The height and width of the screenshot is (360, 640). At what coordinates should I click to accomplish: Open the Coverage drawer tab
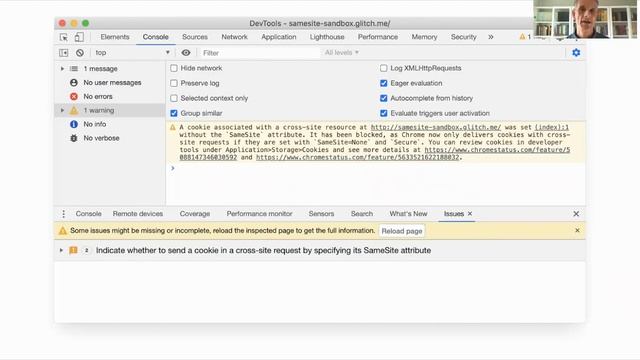pyautogui.click(x=195, y=214)
